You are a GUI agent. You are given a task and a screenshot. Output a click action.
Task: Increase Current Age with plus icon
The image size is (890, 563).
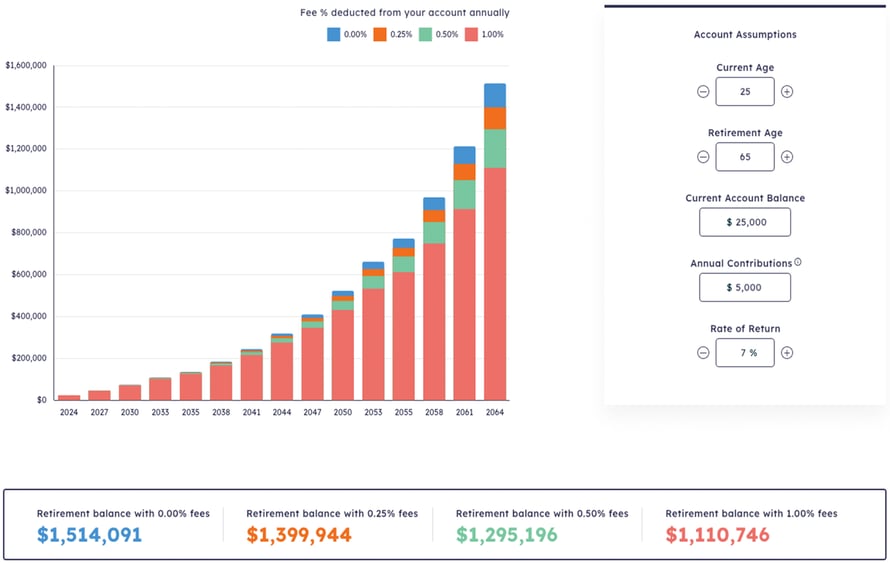click(787, 91)
